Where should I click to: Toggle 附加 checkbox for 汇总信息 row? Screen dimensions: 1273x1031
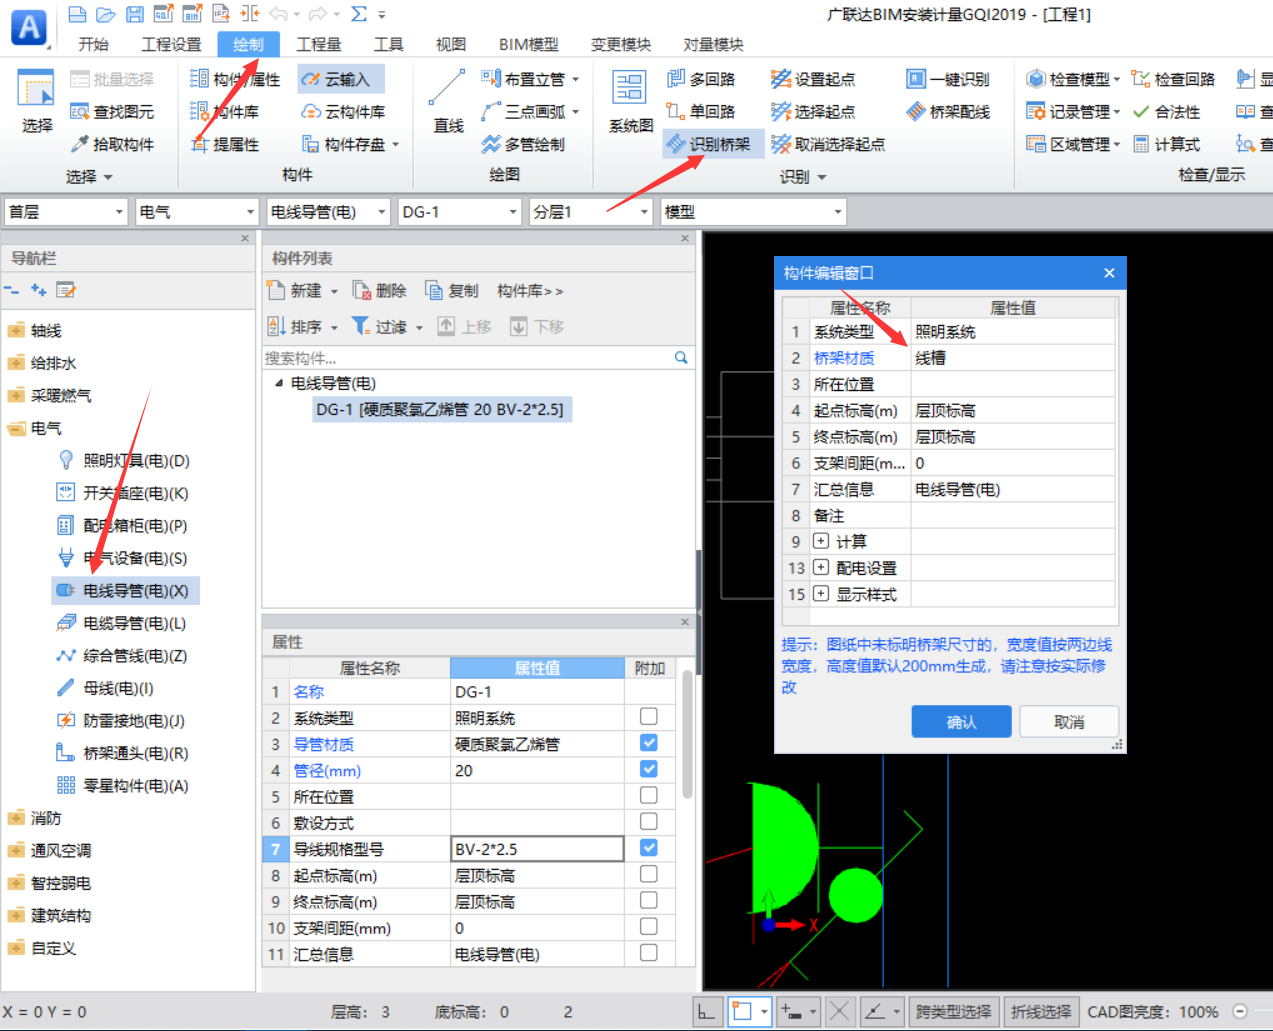(649, 953)
